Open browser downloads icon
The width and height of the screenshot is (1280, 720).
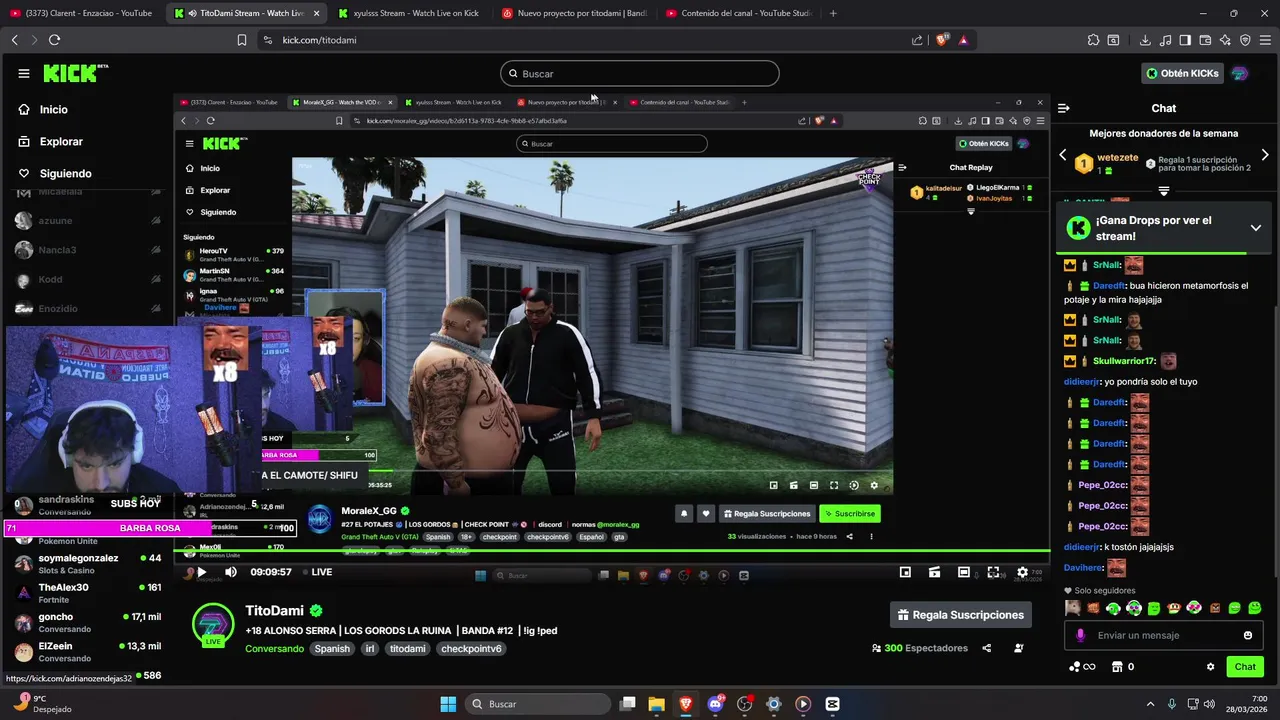(1145, 40)
